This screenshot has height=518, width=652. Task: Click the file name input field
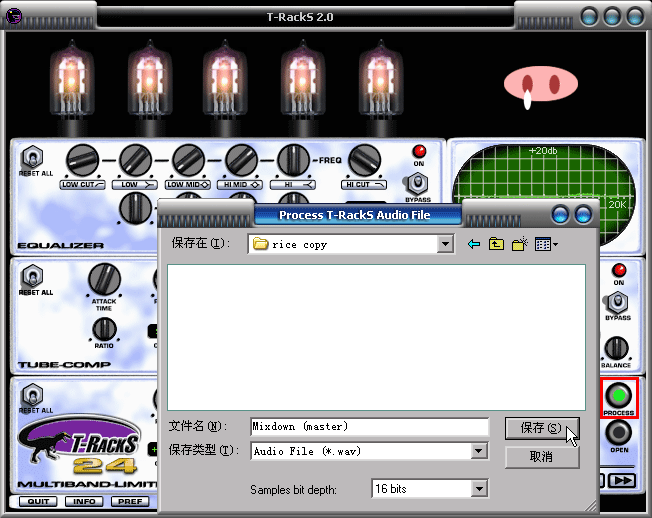tap(369, 427)
